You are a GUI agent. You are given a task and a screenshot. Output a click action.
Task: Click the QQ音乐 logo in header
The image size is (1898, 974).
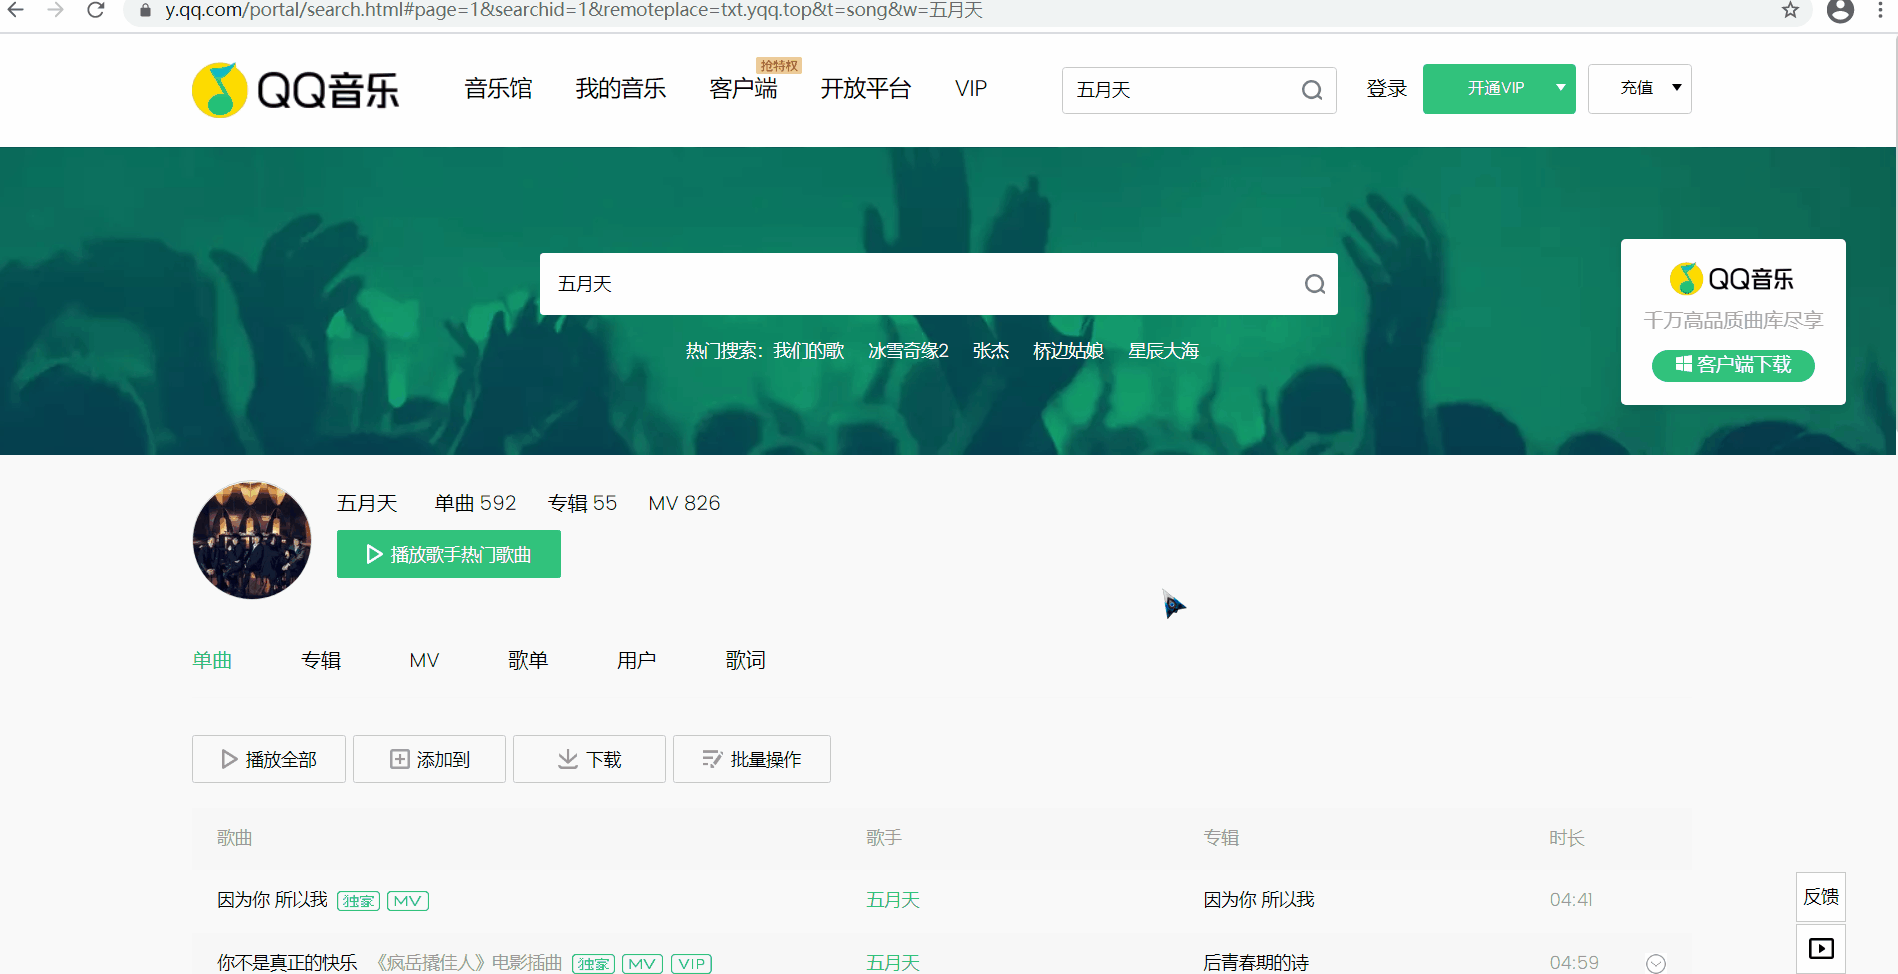[296, 90]
